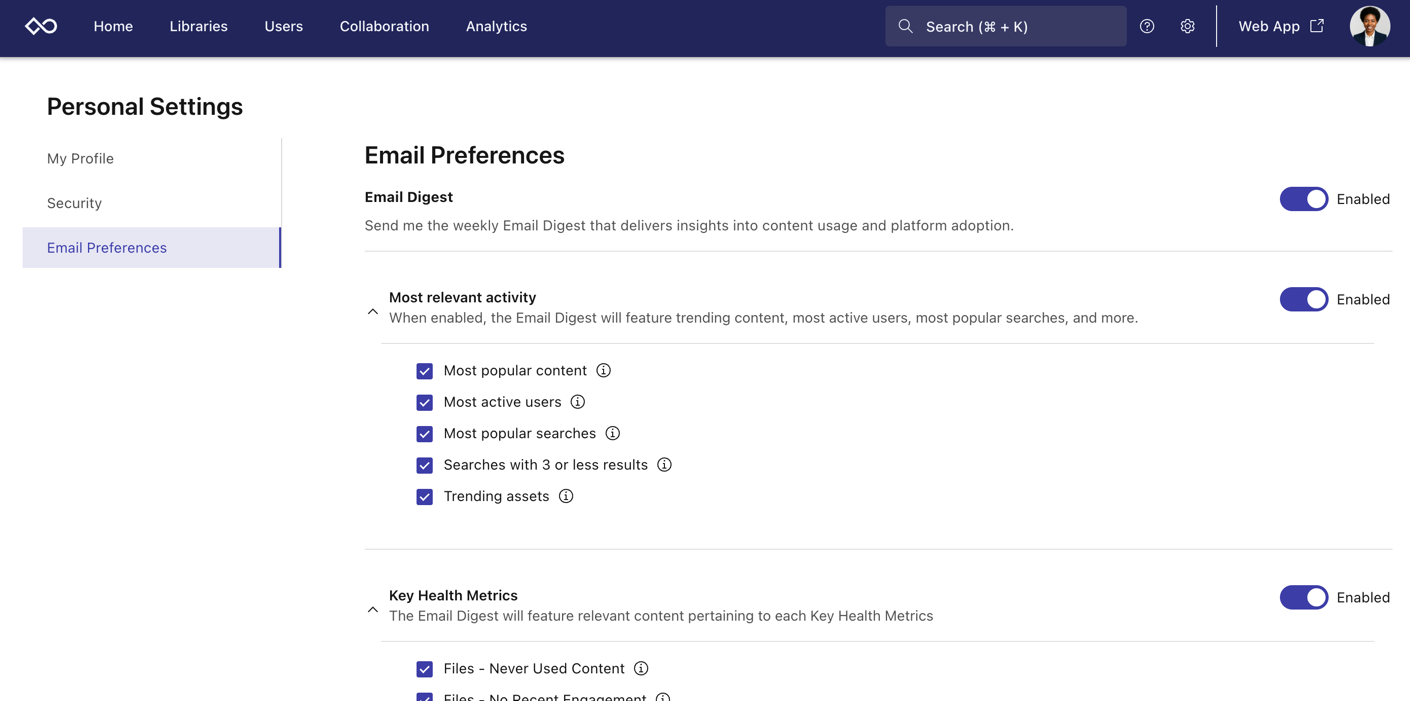This screenshot has height=701, width=1410.
Task: Click the info icon beside Most popular content
Action: coord(603,370)
